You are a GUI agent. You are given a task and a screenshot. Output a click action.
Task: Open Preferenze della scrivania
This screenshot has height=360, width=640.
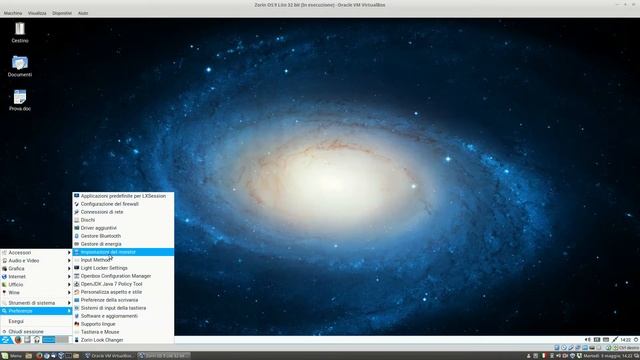coord(123,300)
